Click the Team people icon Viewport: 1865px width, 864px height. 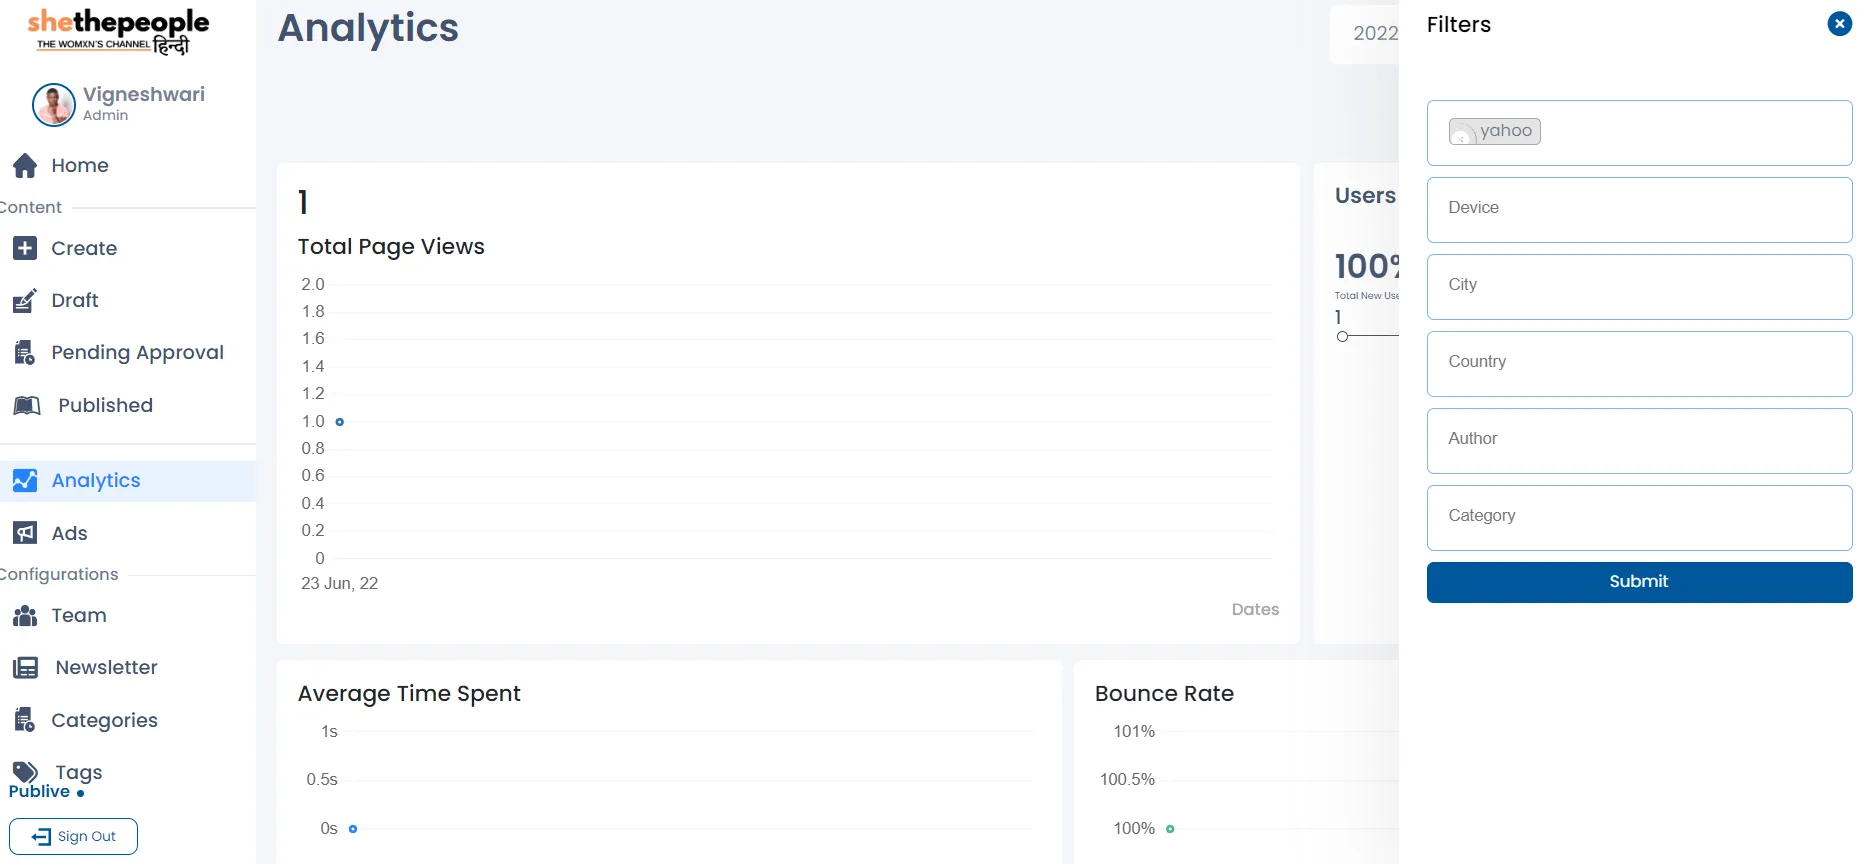click(25, 615)
